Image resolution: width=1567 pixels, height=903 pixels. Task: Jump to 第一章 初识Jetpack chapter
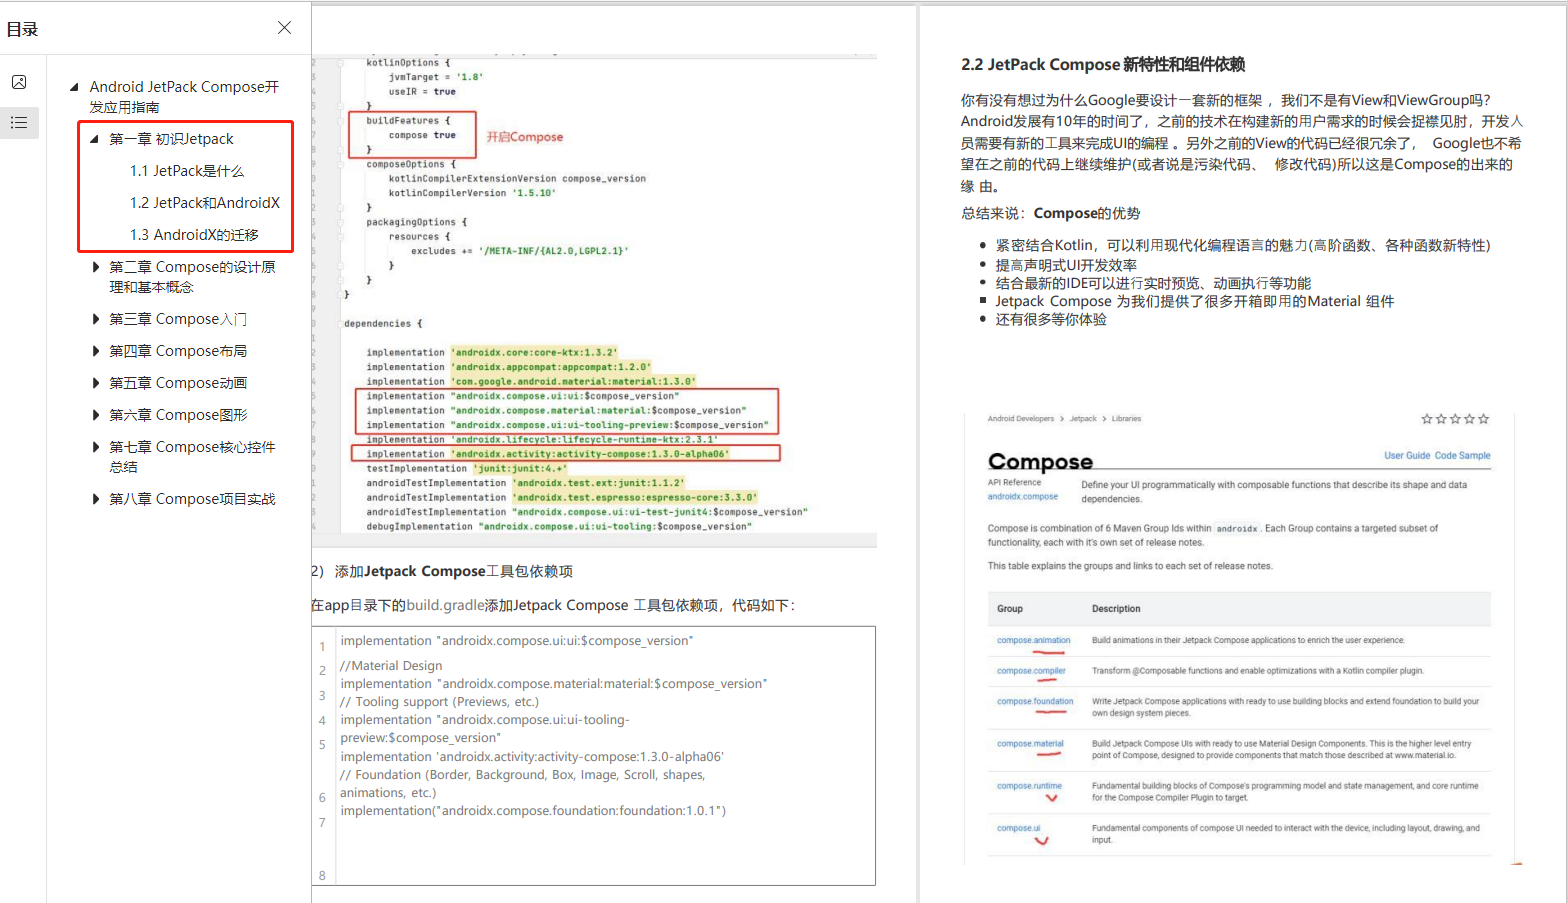coord(171,139)
